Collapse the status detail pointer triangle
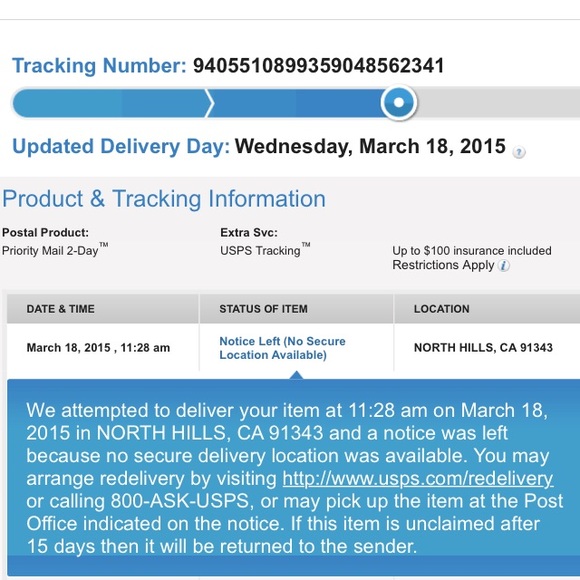This screenshot has height=580, width=580. tap(297, 375)
